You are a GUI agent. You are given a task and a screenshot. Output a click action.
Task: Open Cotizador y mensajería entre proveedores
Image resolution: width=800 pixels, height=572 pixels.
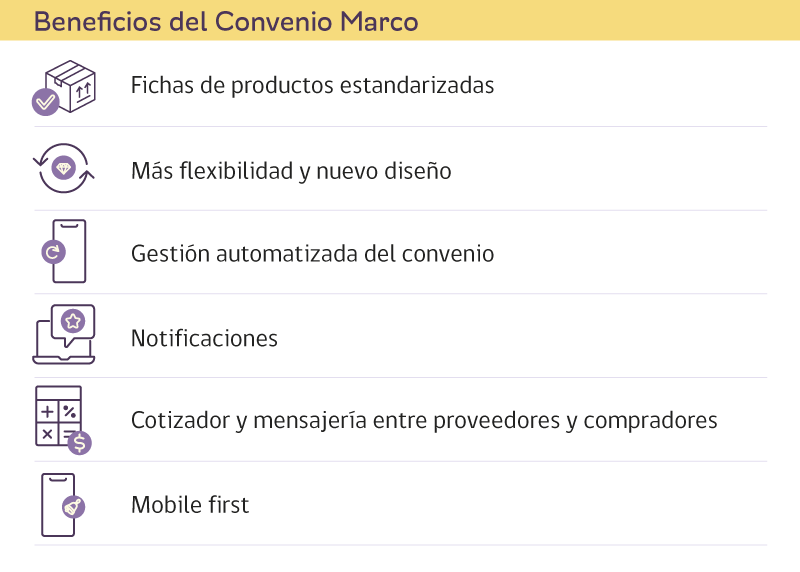coord(424,420)
